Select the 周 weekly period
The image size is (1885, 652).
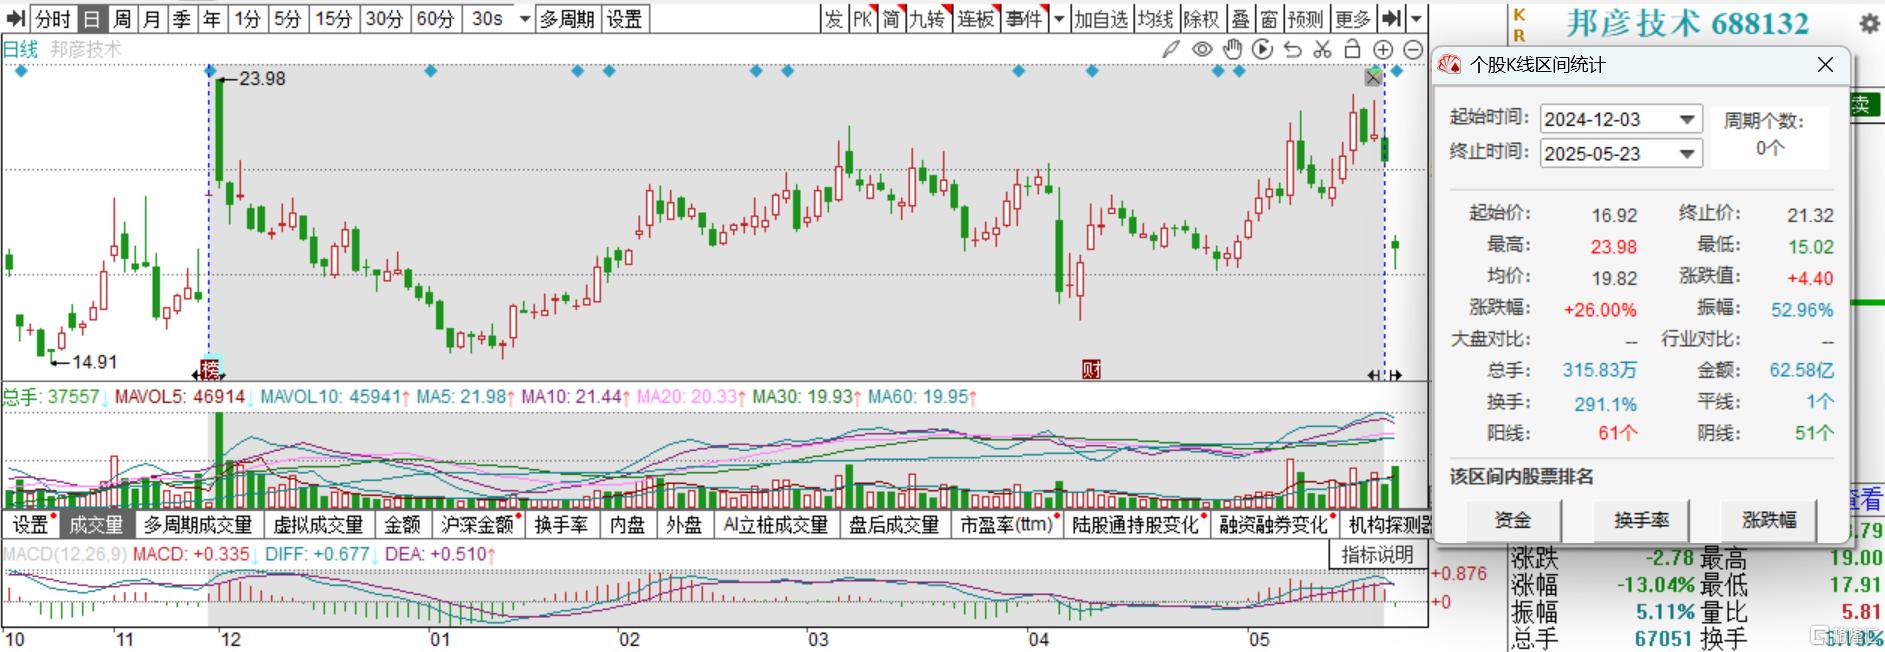[121, 19]
